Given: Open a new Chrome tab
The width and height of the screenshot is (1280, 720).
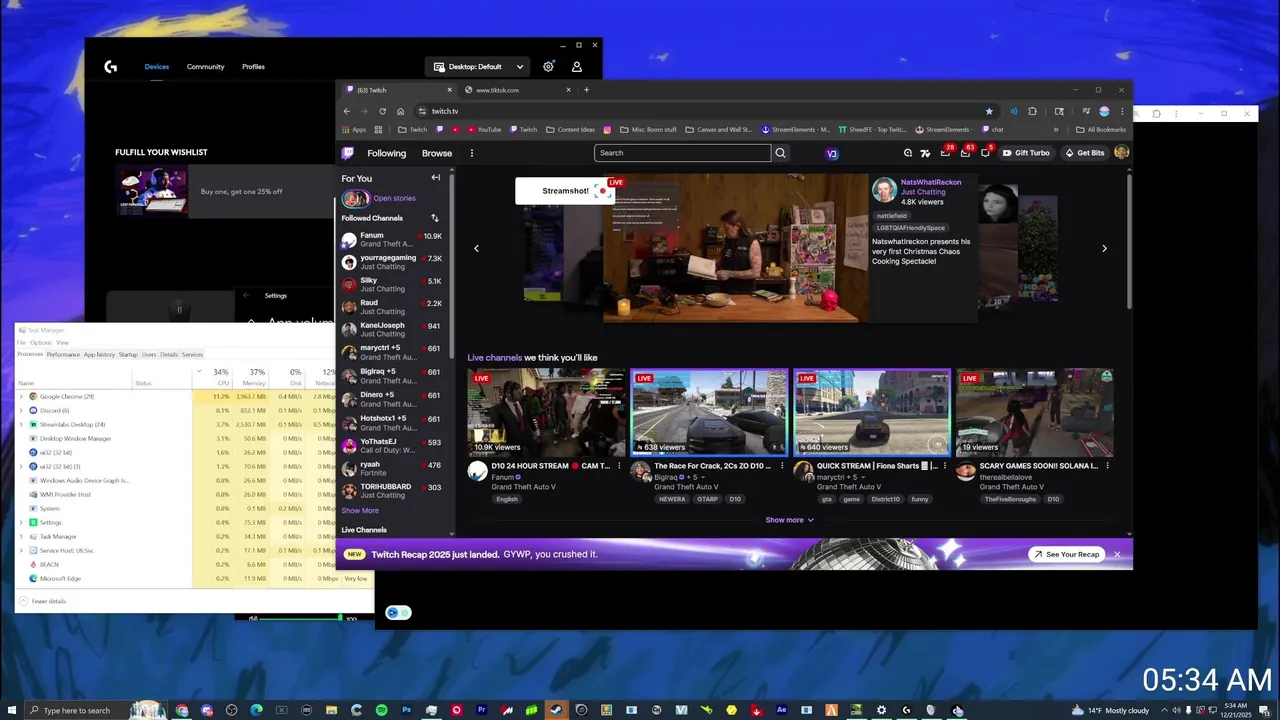Looking at the screenshot, I should tap(586, 90).
